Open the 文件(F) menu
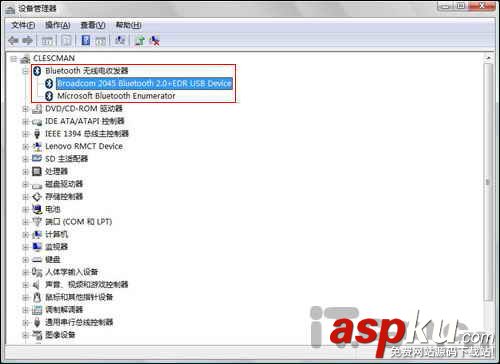Image resolution: width=500 pixels, height=364 pixels. tap(23, 25)
